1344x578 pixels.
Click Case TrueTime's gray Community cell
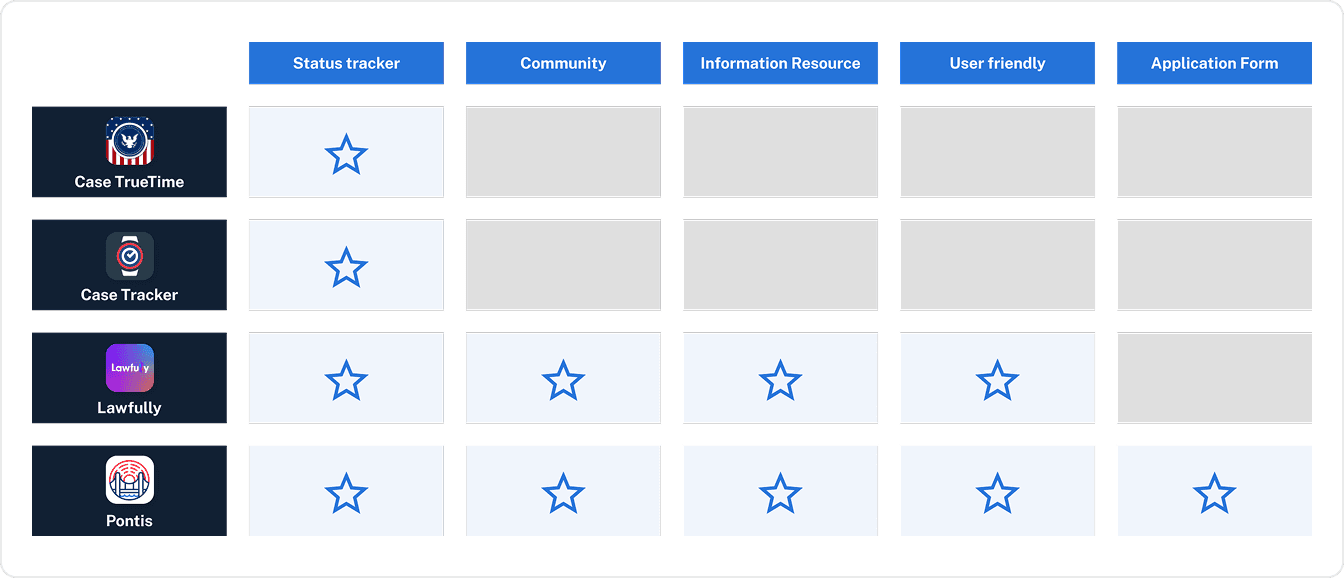[x=563, y=152]
